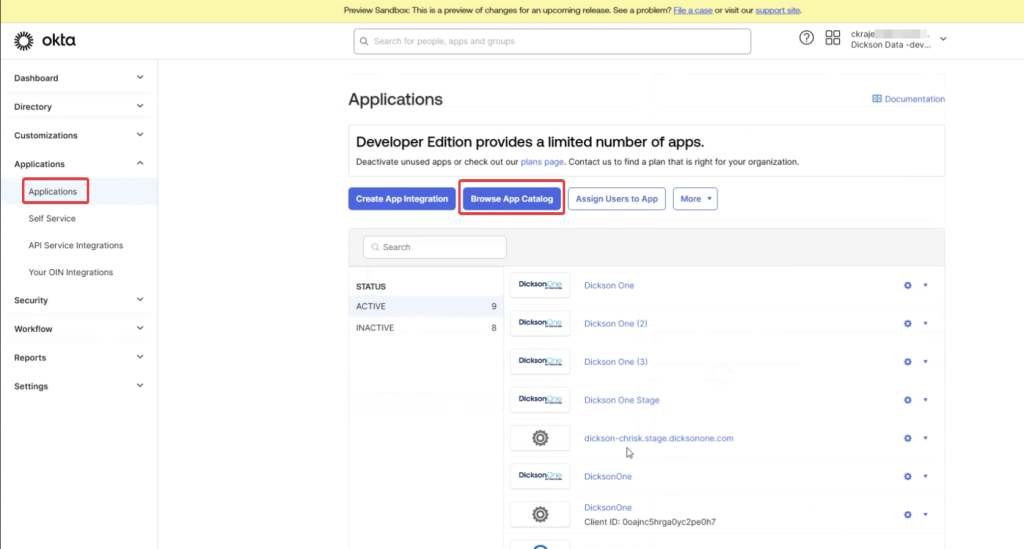
Task: Open the user account dropdown menu
Action: 943,39
